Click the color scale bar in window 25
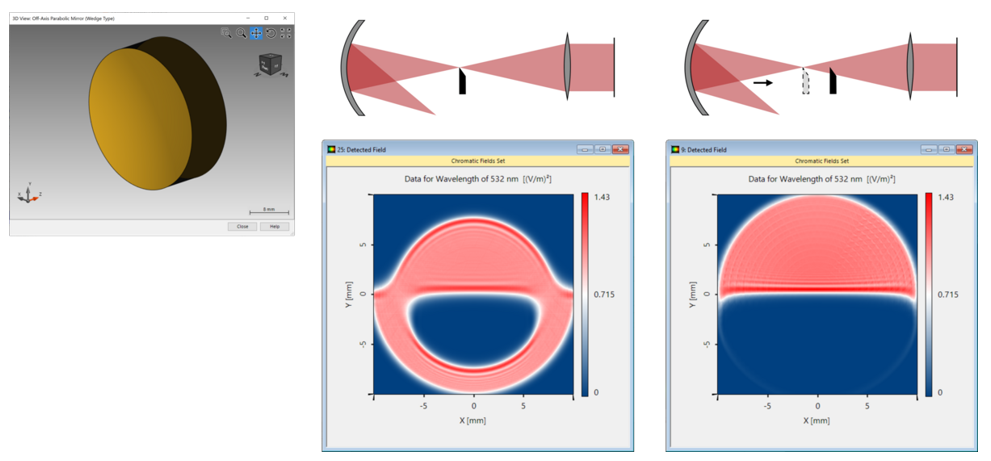Image resolution: width=991 pixels, height=461 pixels. 585,294
